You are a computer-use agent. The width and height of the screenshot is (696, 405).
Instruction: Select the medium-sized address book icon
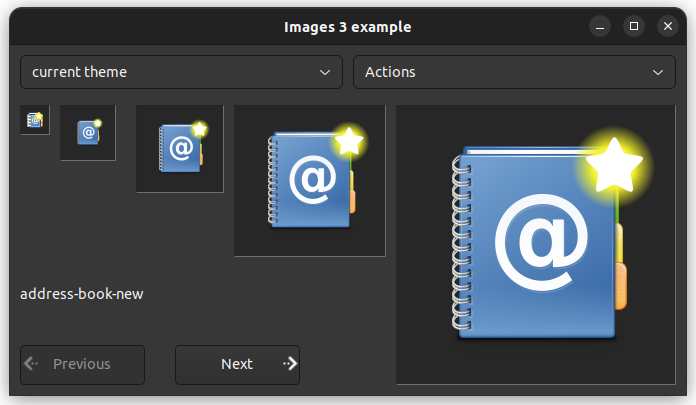(x=180, y=148)
